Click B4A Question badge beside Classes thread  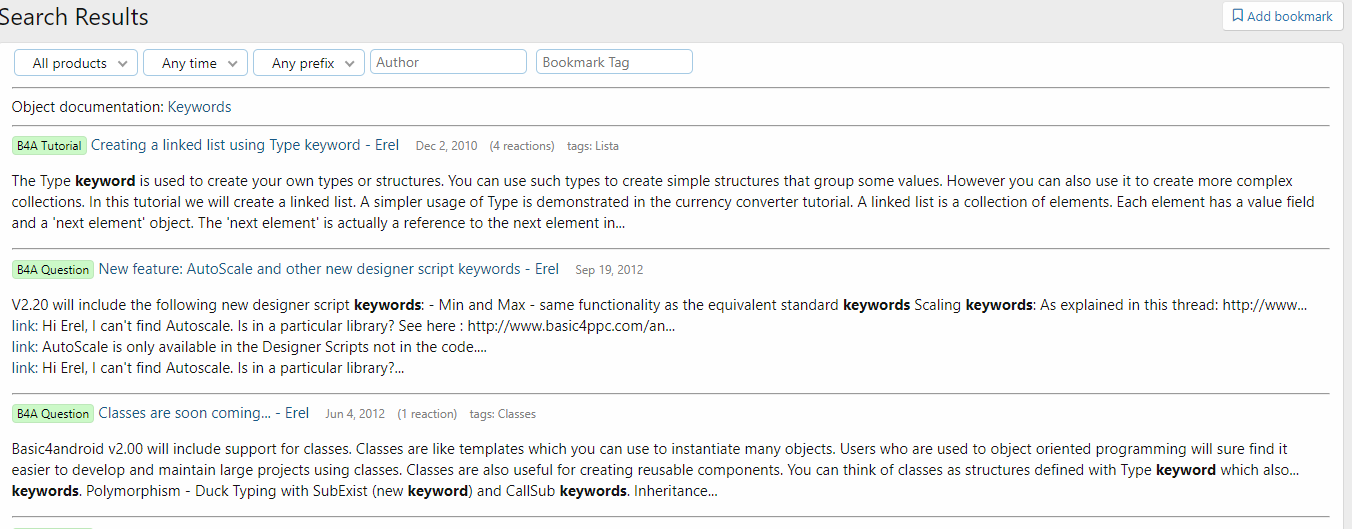pos(53,414)
